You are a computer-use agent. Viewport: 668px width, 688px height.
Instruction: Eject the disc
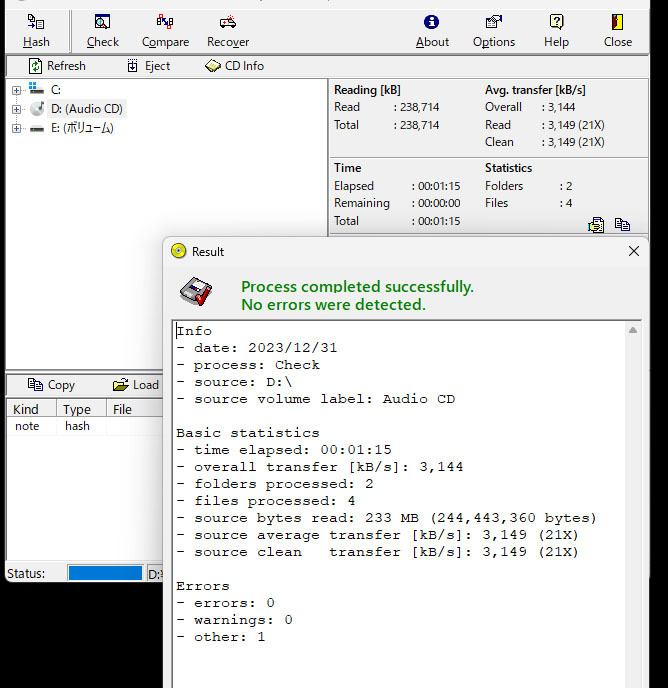[x=148, y=66]
